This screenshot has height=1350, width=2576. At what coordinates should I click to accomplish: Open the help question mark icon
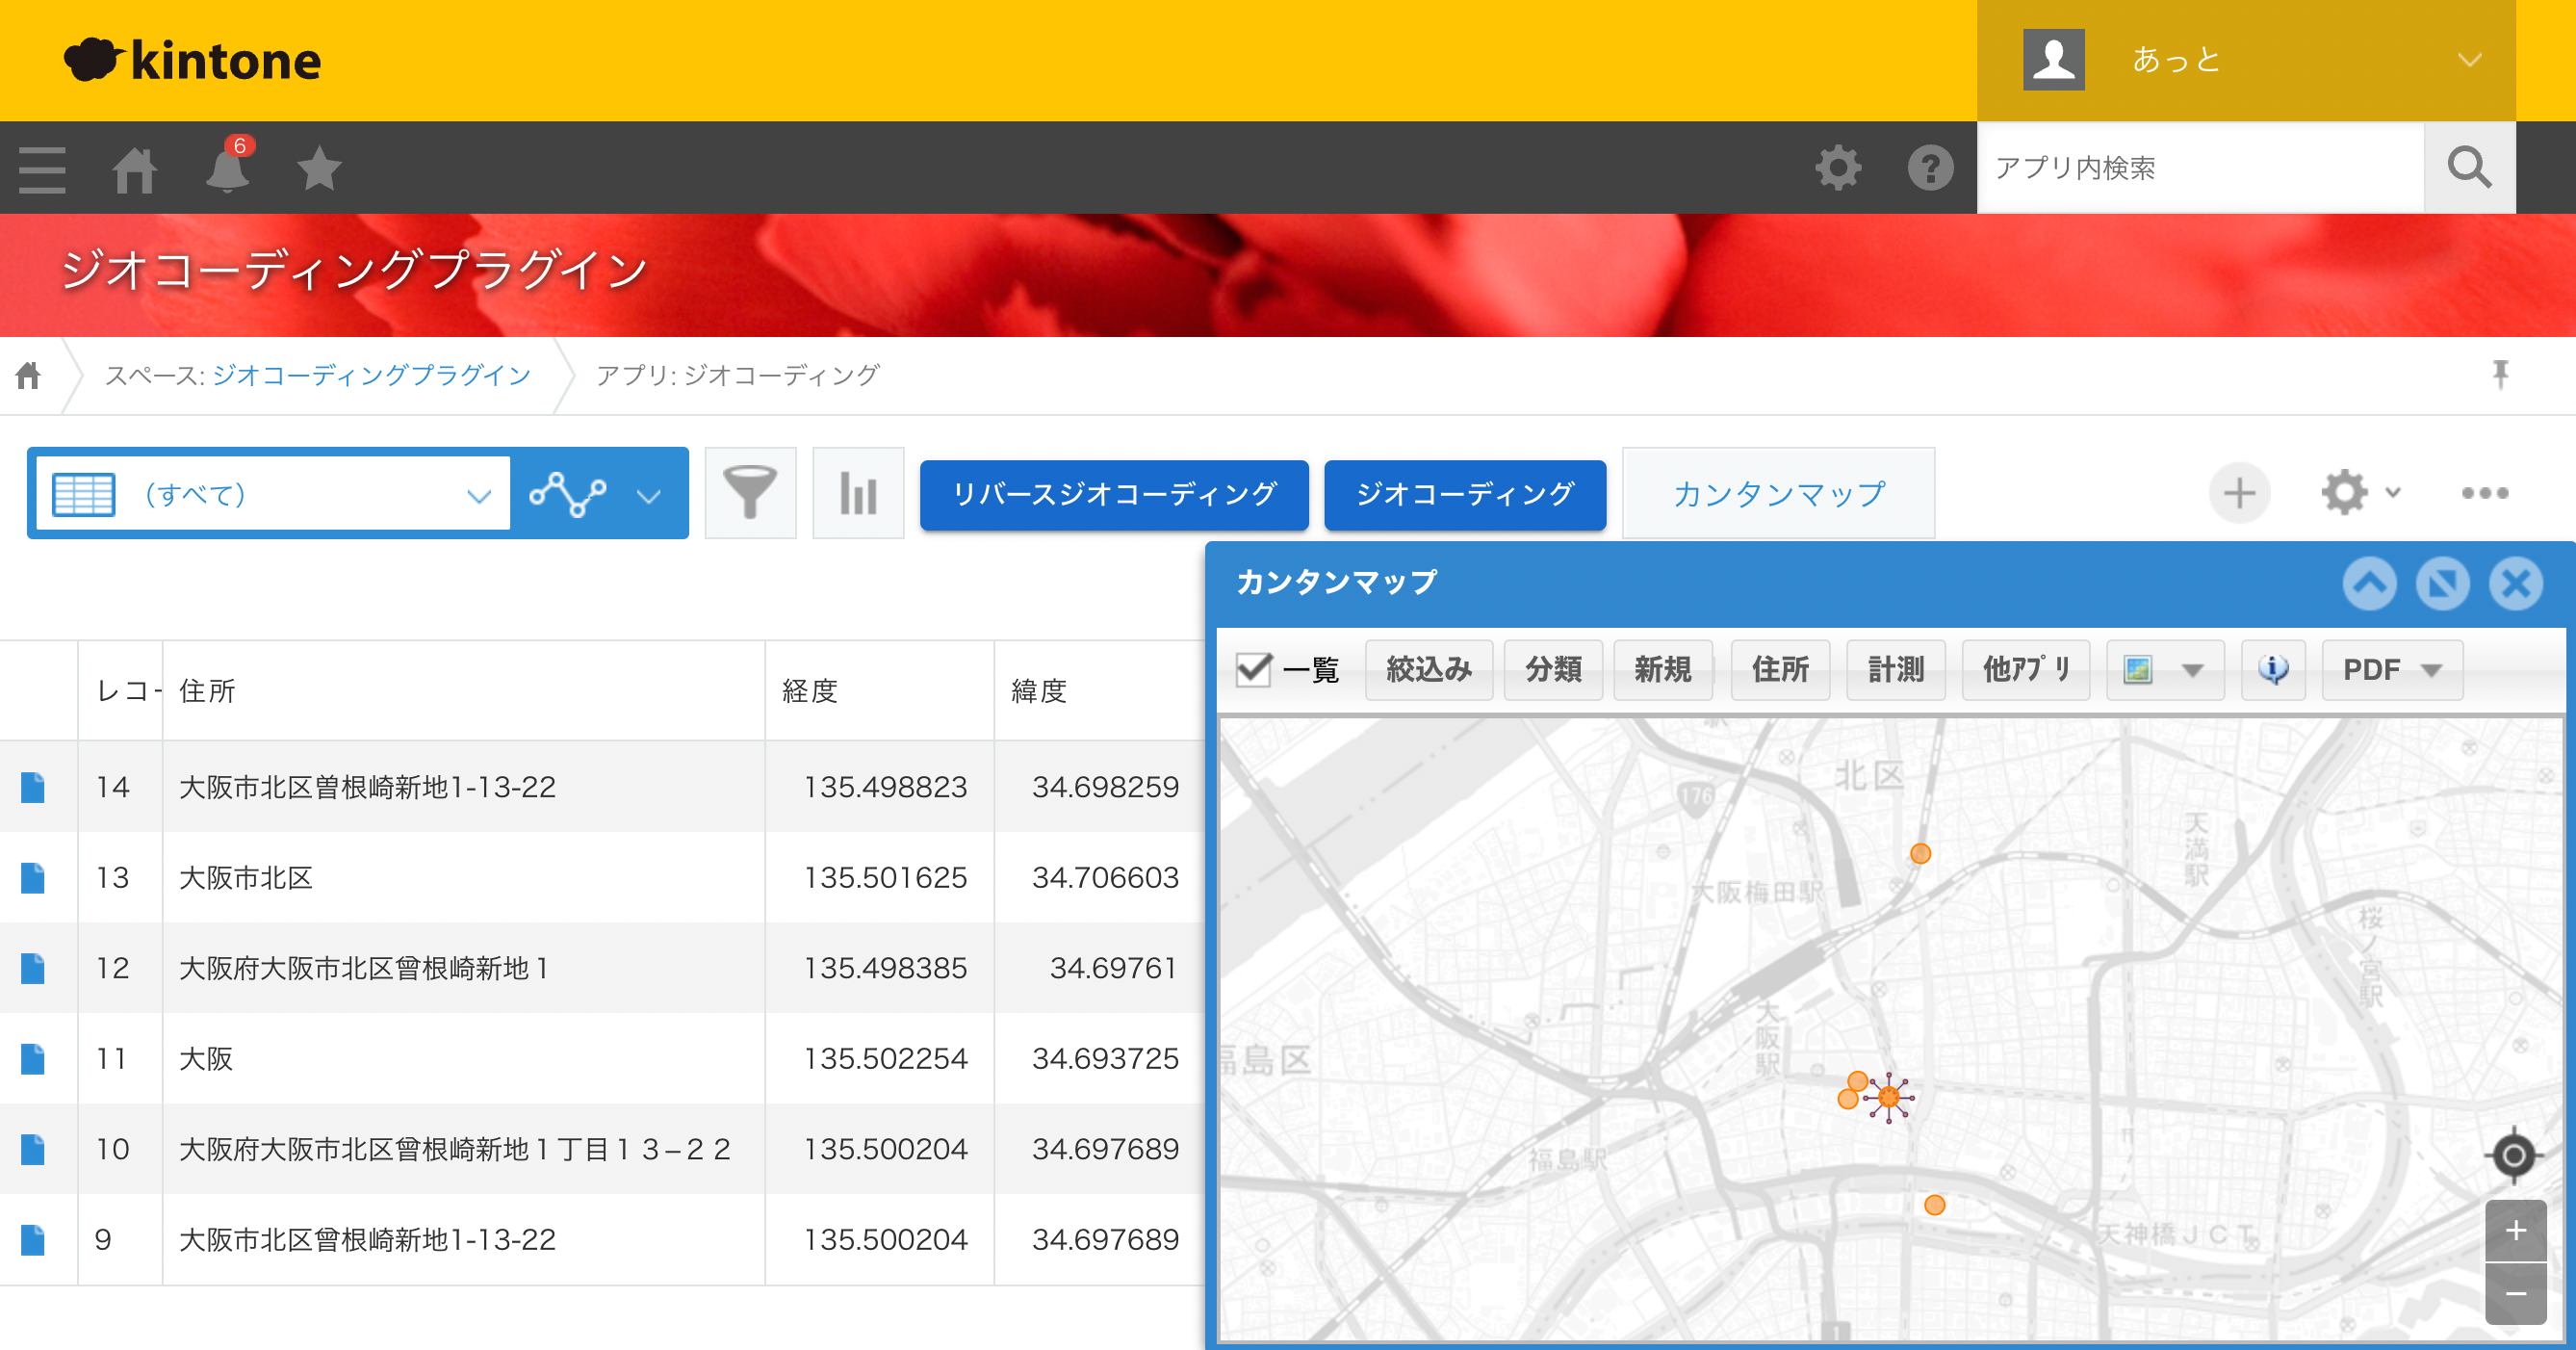[x=1930, y=168]
